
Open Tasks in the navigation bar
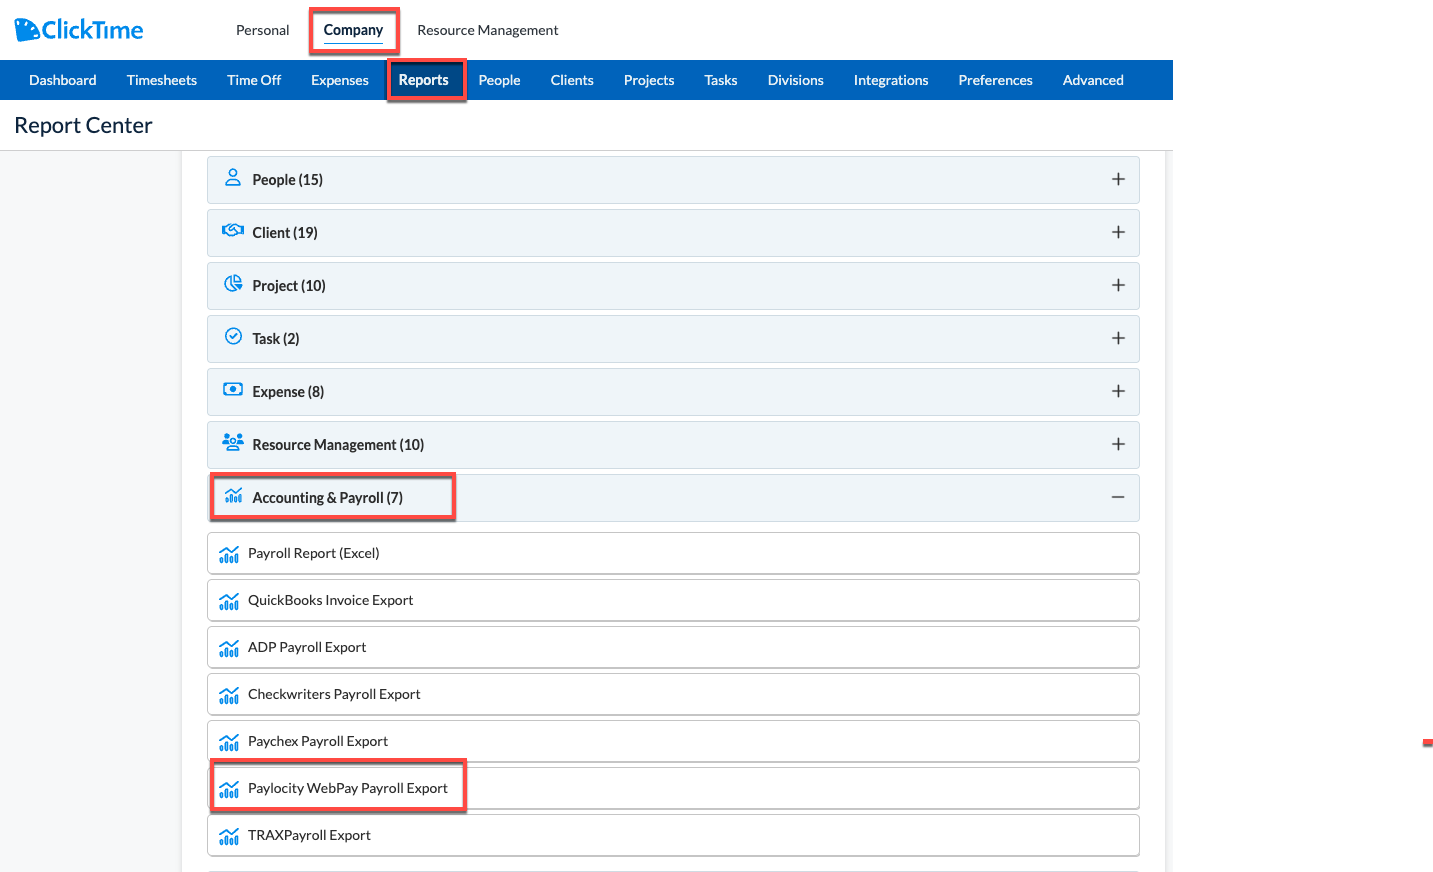tap(721, 80)
